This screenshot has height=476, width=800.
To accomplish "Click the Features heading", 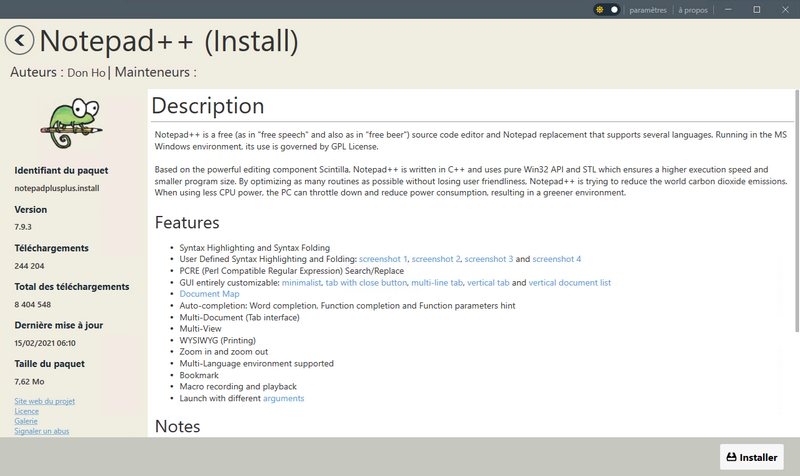I will coord(187,222).
